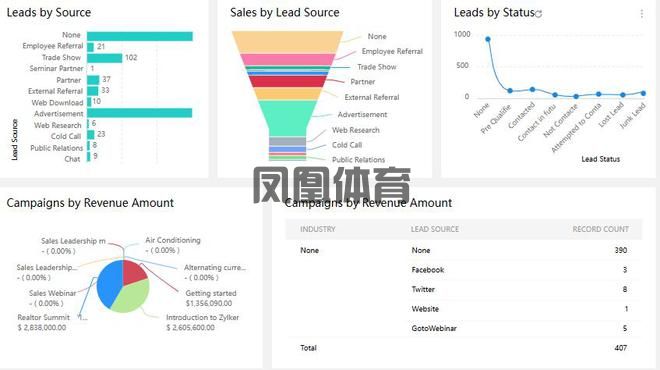Sort by LEAD SOURCE column header
The width and height of the screenshot is (660, 370).
click(435, 229)
